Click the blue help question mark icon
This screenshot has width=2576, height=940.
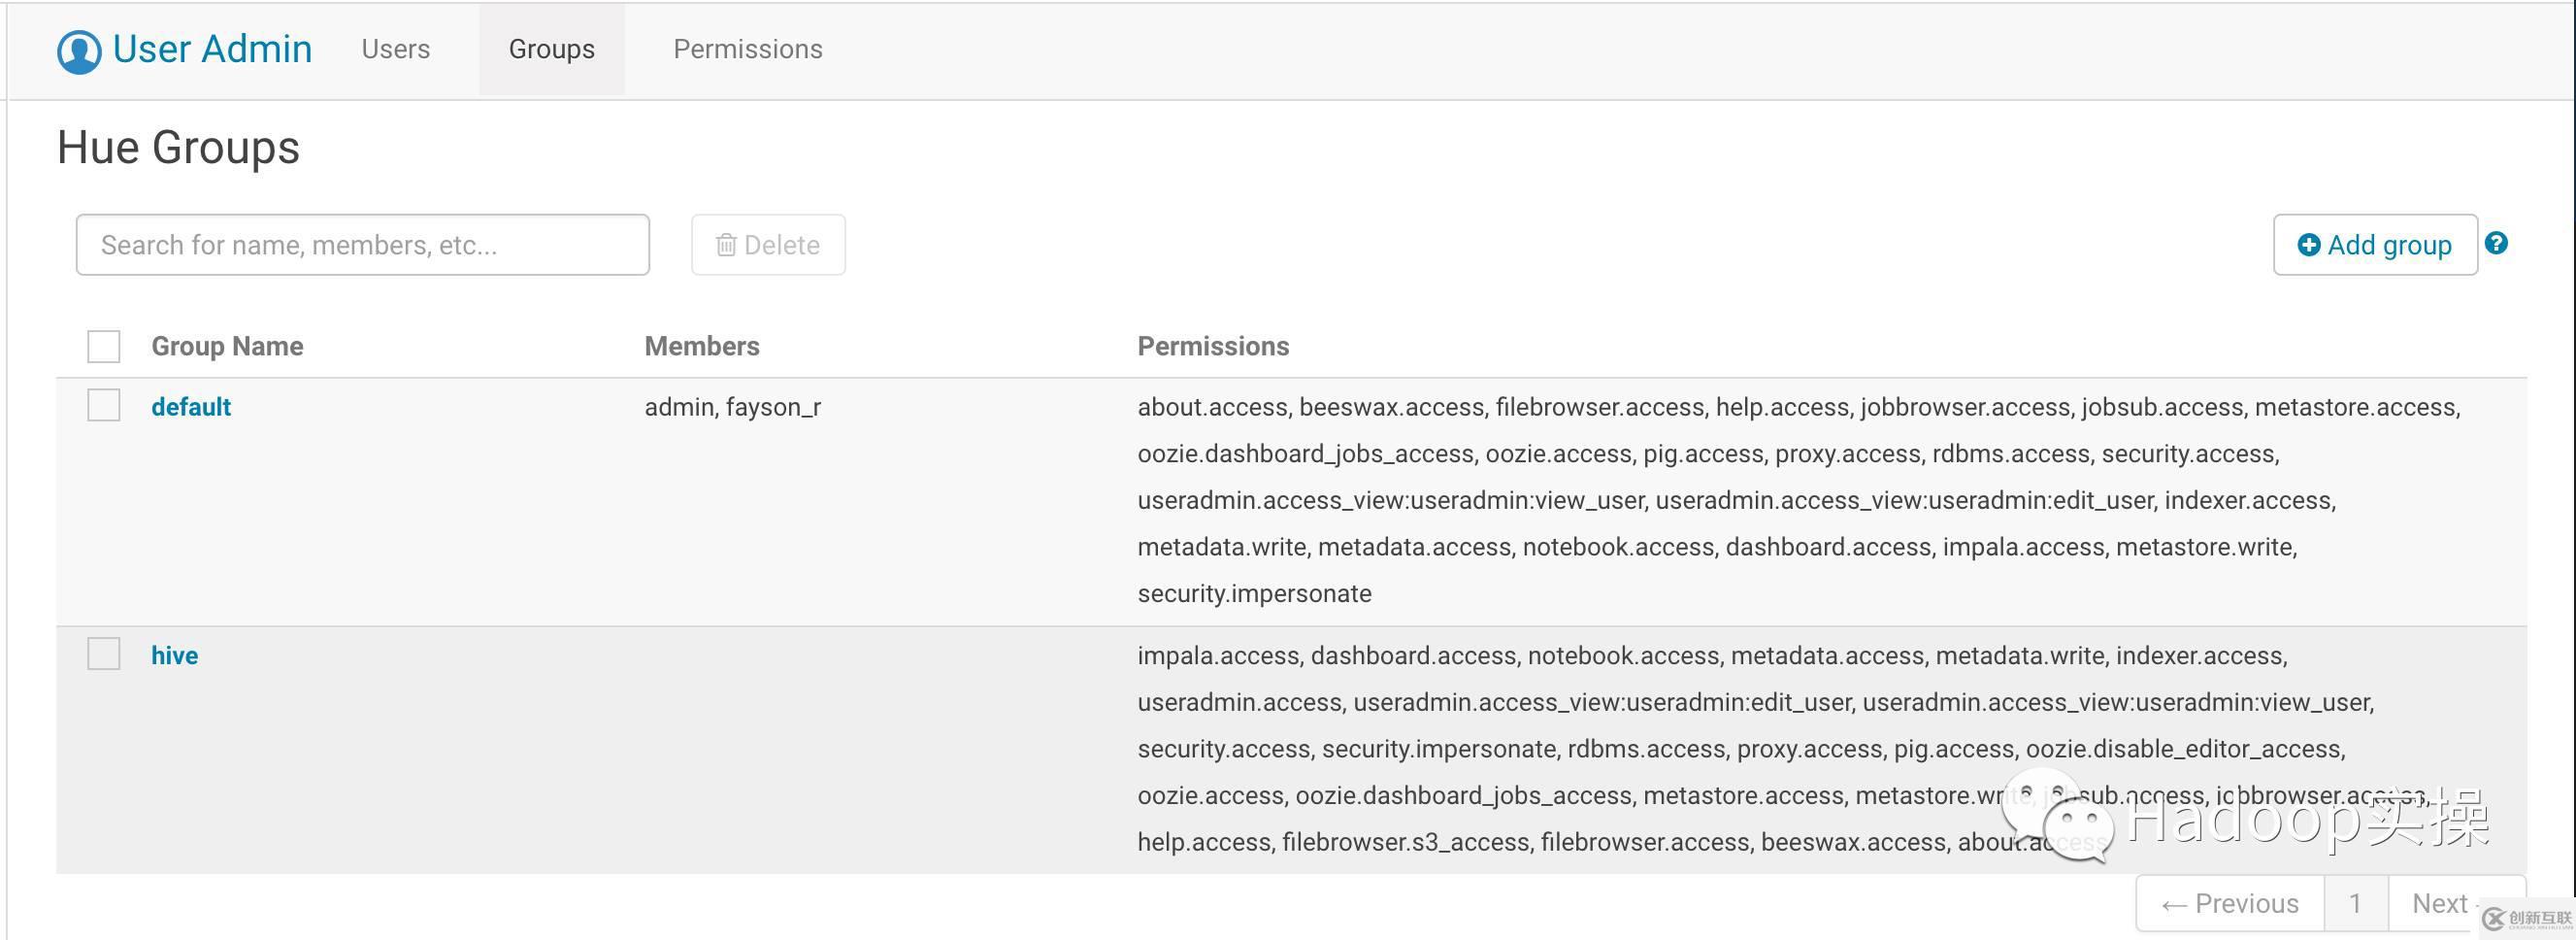pos(2496,243)
